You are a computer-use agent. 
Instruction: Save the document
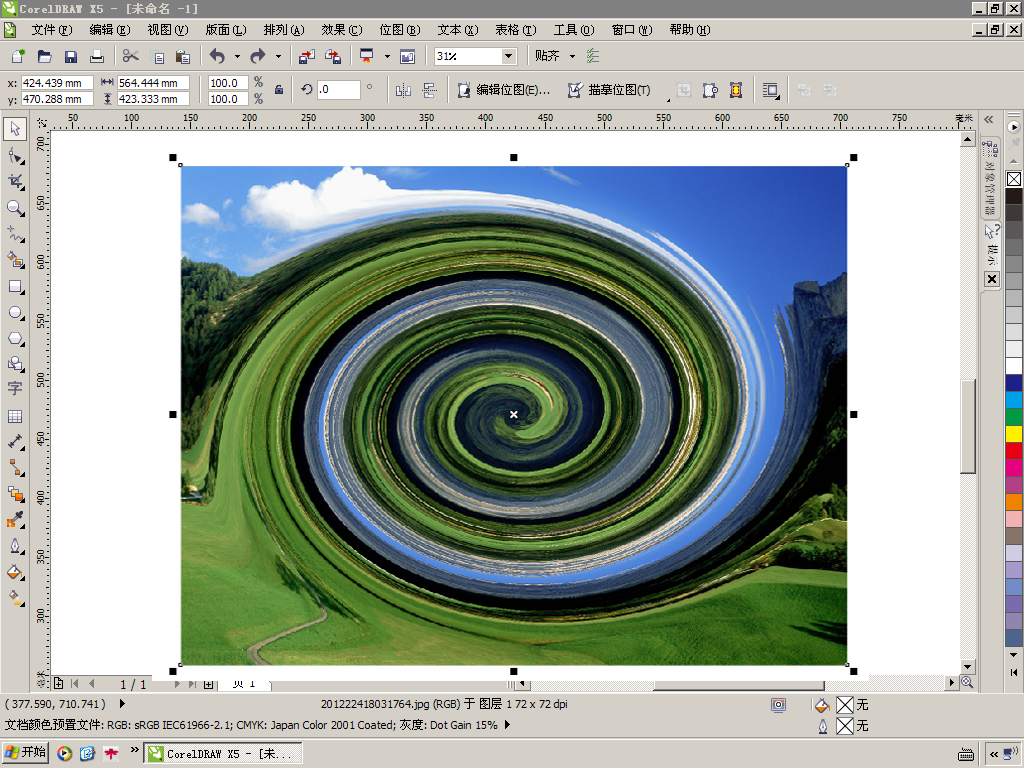point(71,56)
